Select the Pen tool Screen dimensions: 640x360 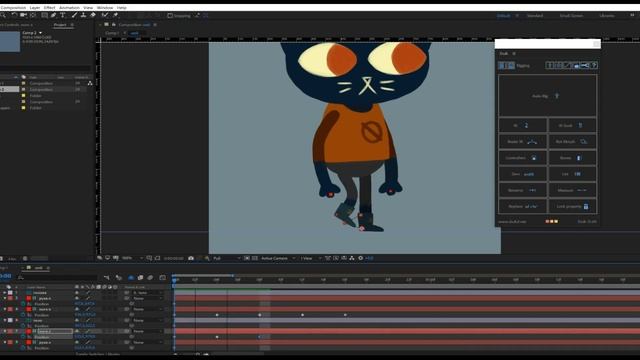[53, 15]
